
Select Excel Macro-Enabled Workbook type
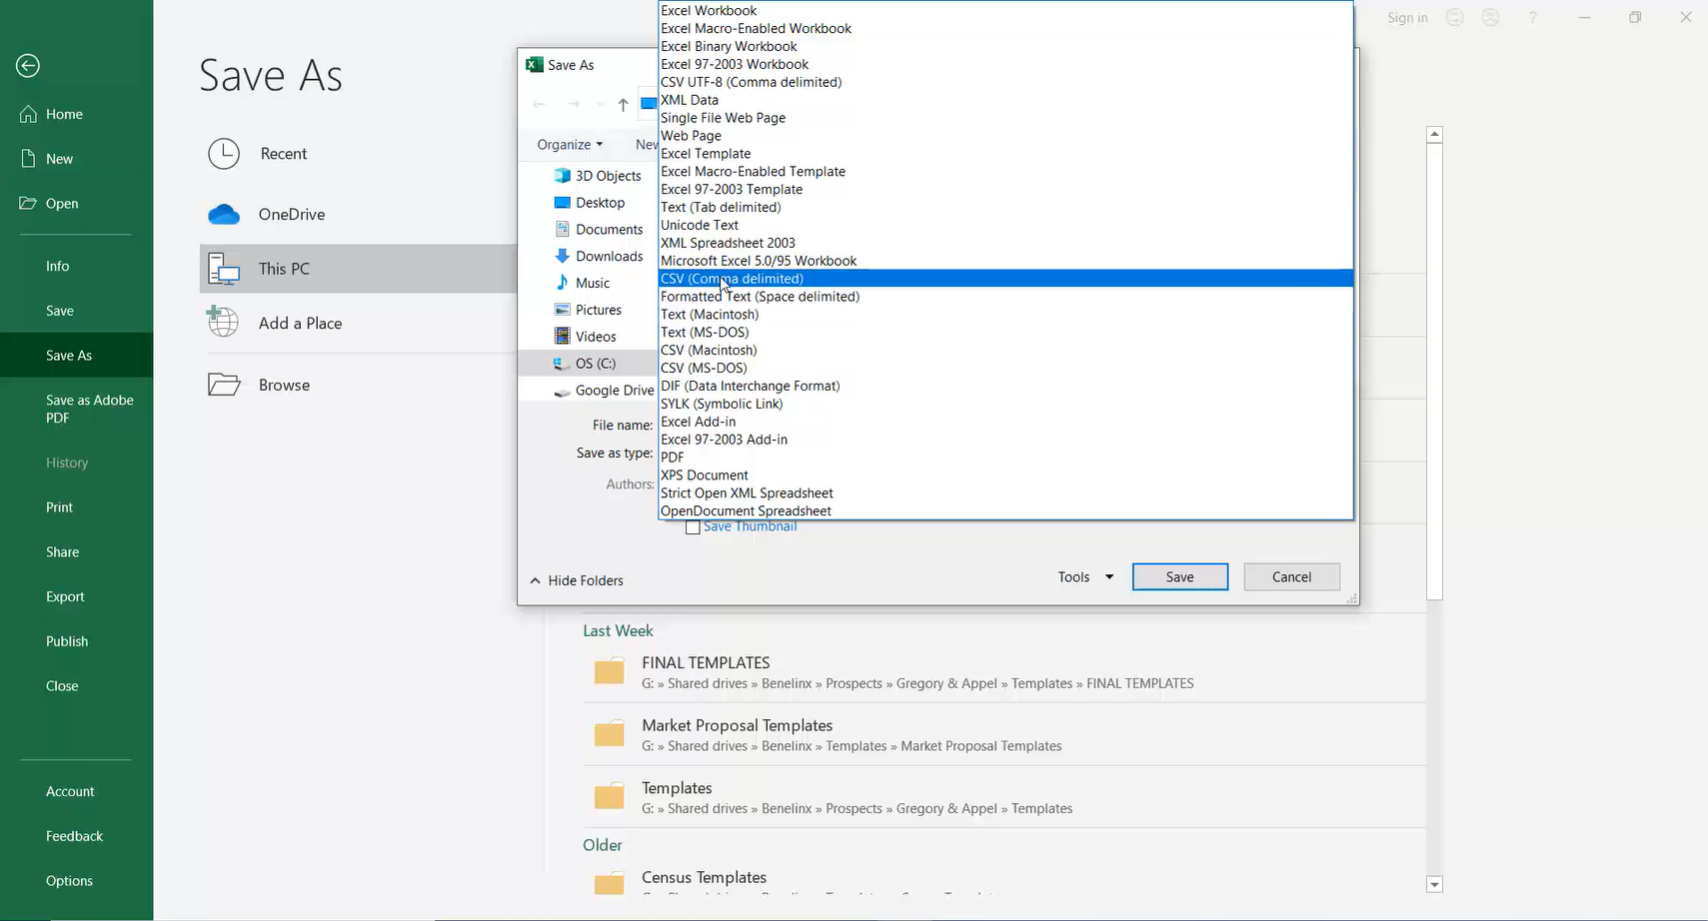point(1005,28)
